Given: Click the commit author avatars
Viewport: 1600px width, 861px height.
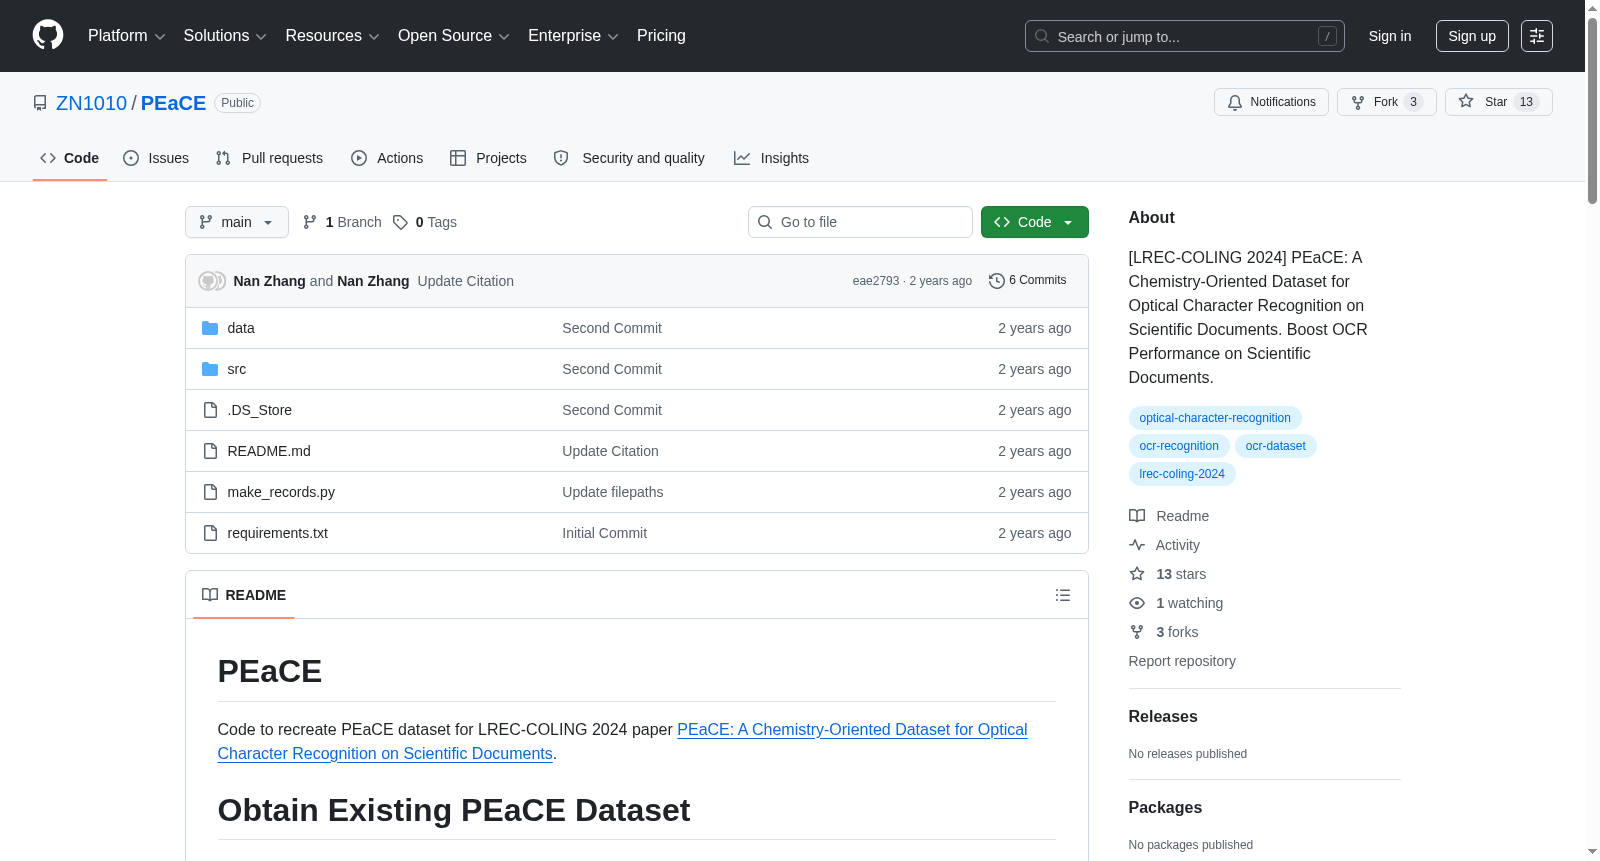Looking at the screenshot, I should 212,281.
